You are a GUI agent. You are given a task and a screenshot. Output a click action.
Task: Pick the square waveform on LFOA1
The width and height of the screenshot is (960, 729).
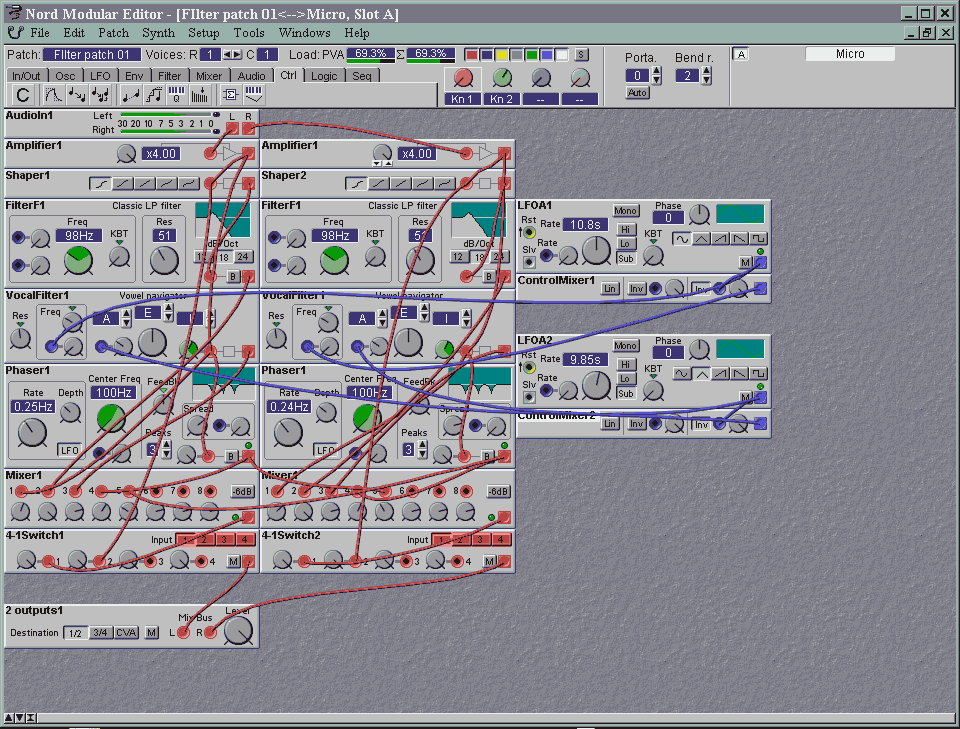pos(759,239)
